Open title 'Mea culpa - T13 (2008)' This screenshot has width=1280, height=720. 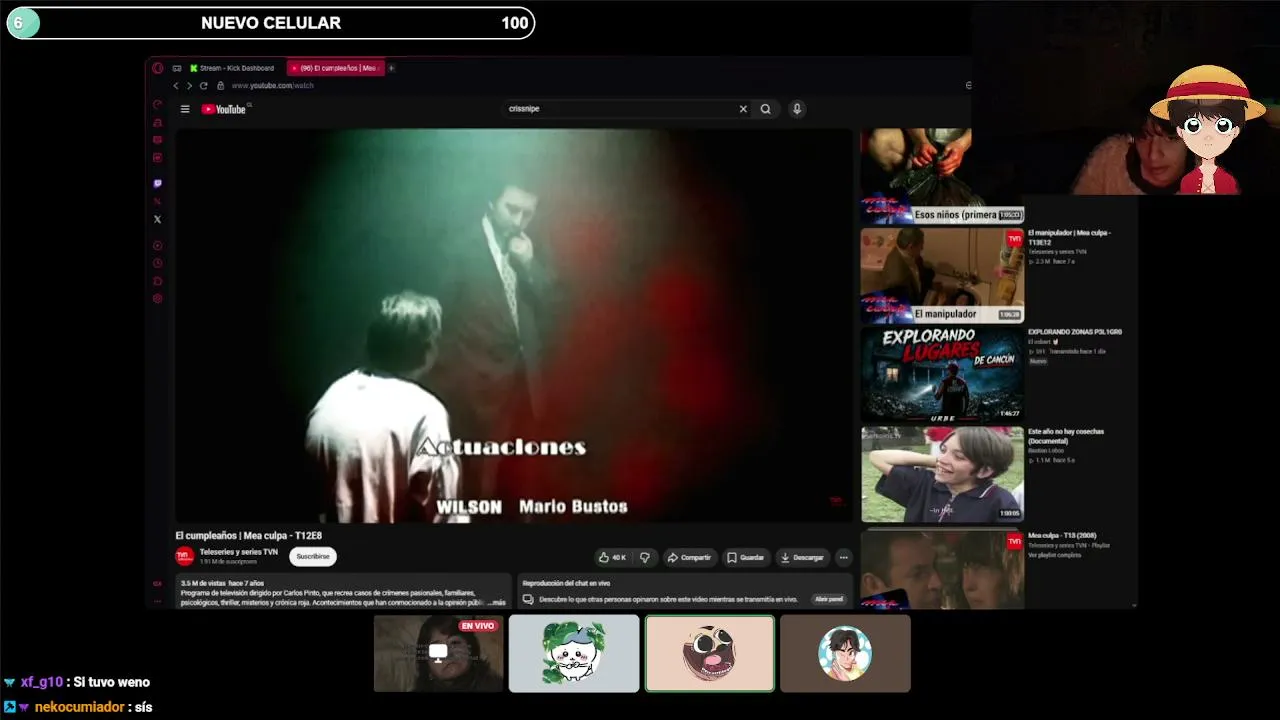[x=1062, y=536]
